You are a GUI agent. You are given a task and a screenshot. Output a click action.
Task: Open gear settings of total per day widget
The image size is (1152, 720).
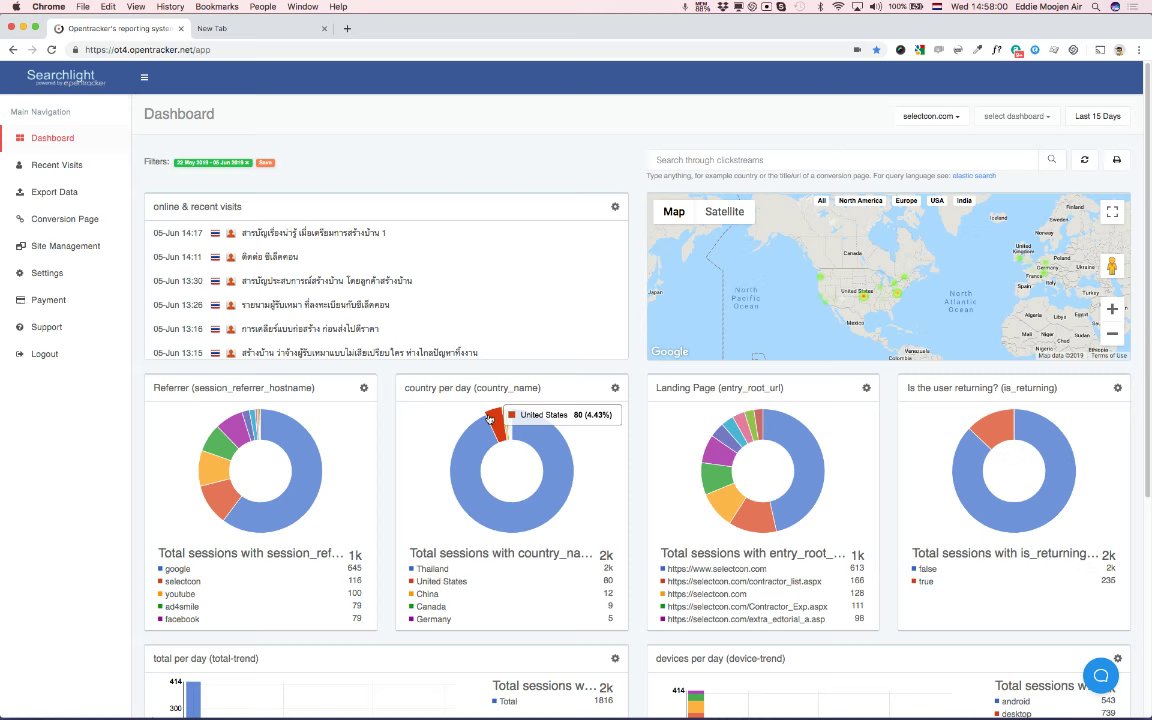(x=615, y=659)
